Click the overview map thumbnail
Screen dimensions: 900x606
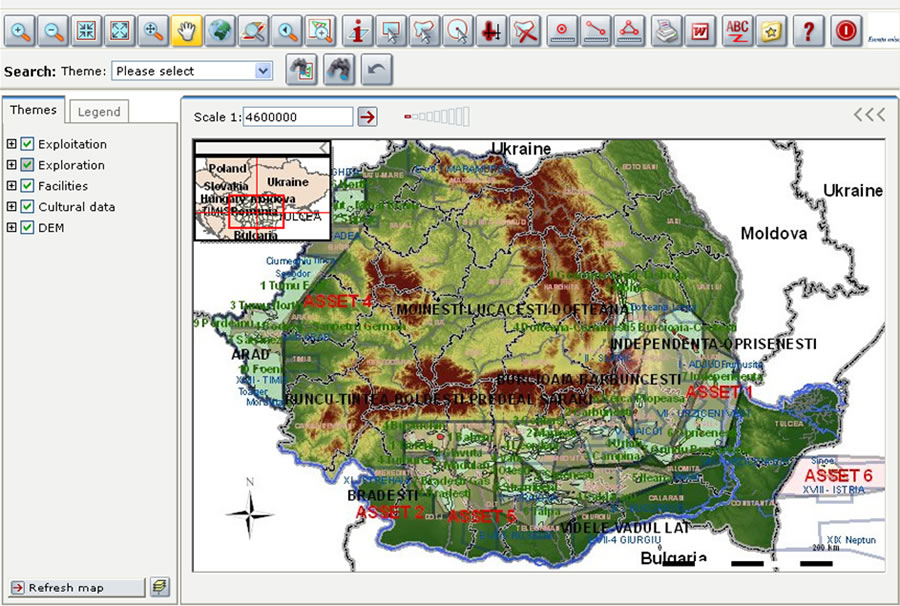[262, 198]
